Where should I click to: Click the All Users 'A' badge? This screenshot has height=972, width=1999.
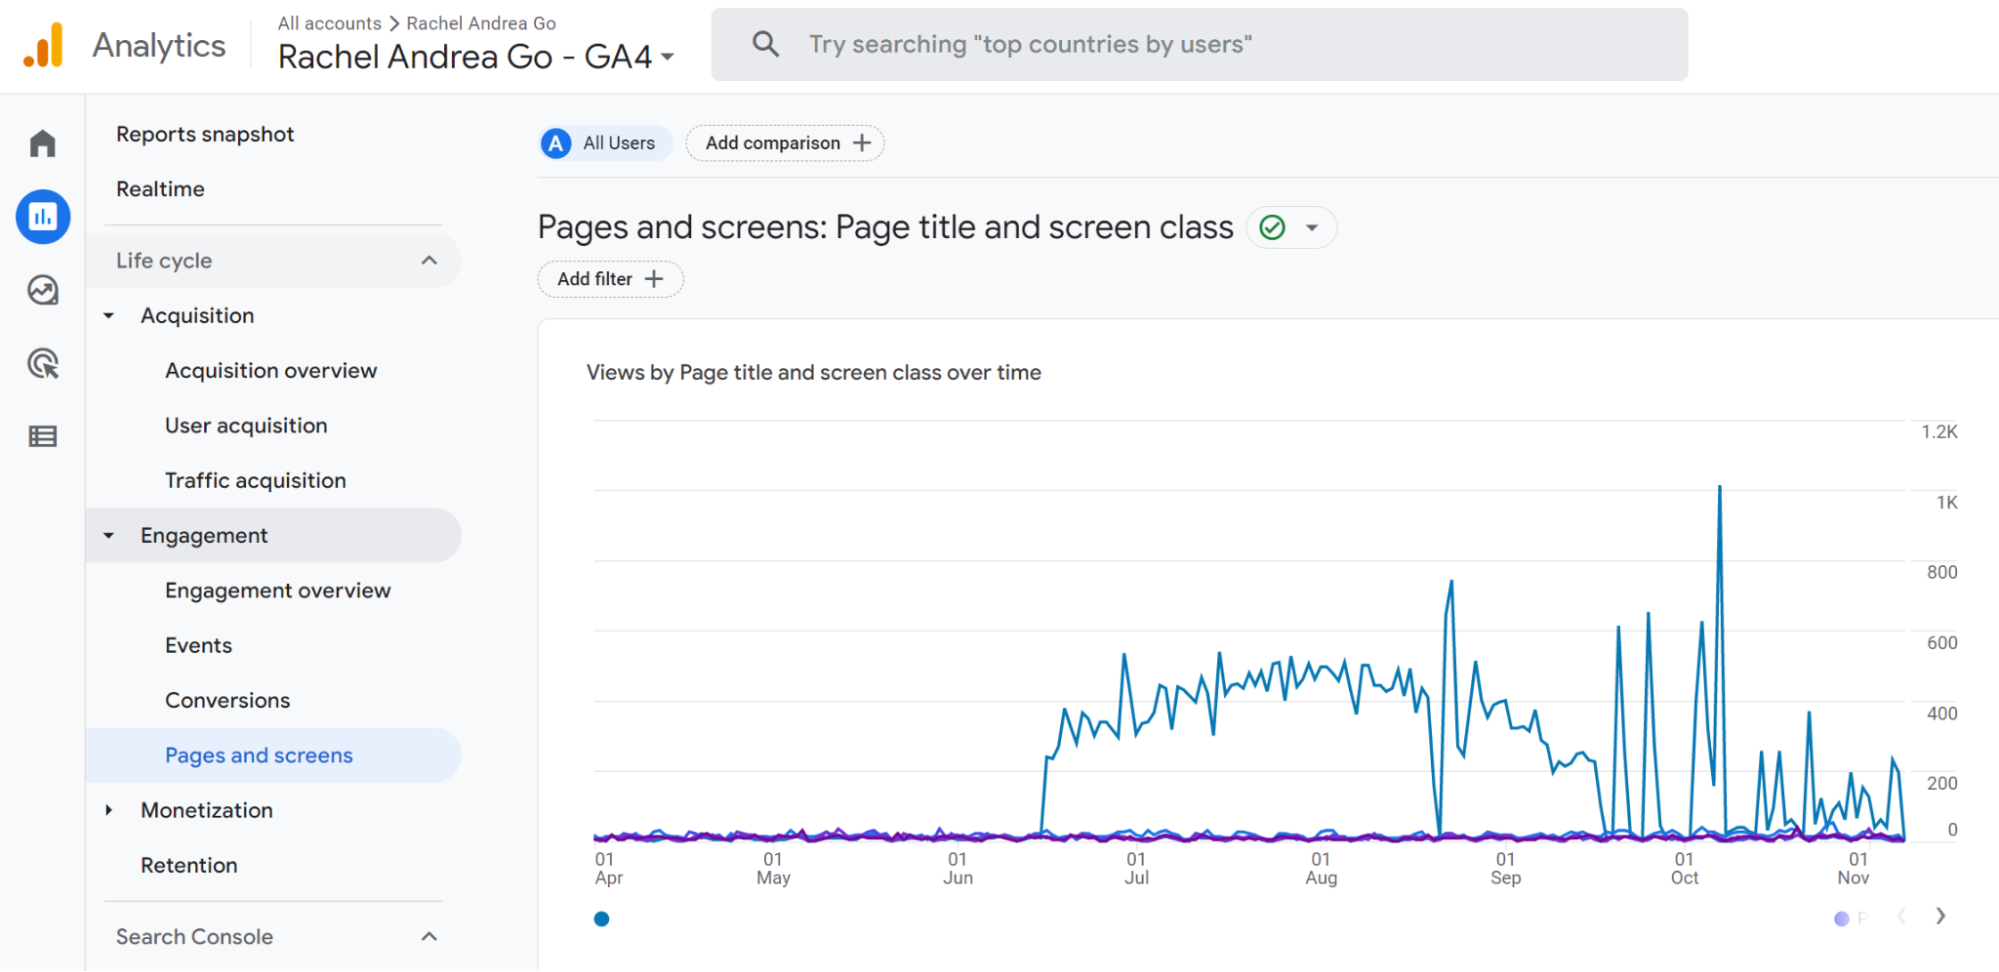556,143
